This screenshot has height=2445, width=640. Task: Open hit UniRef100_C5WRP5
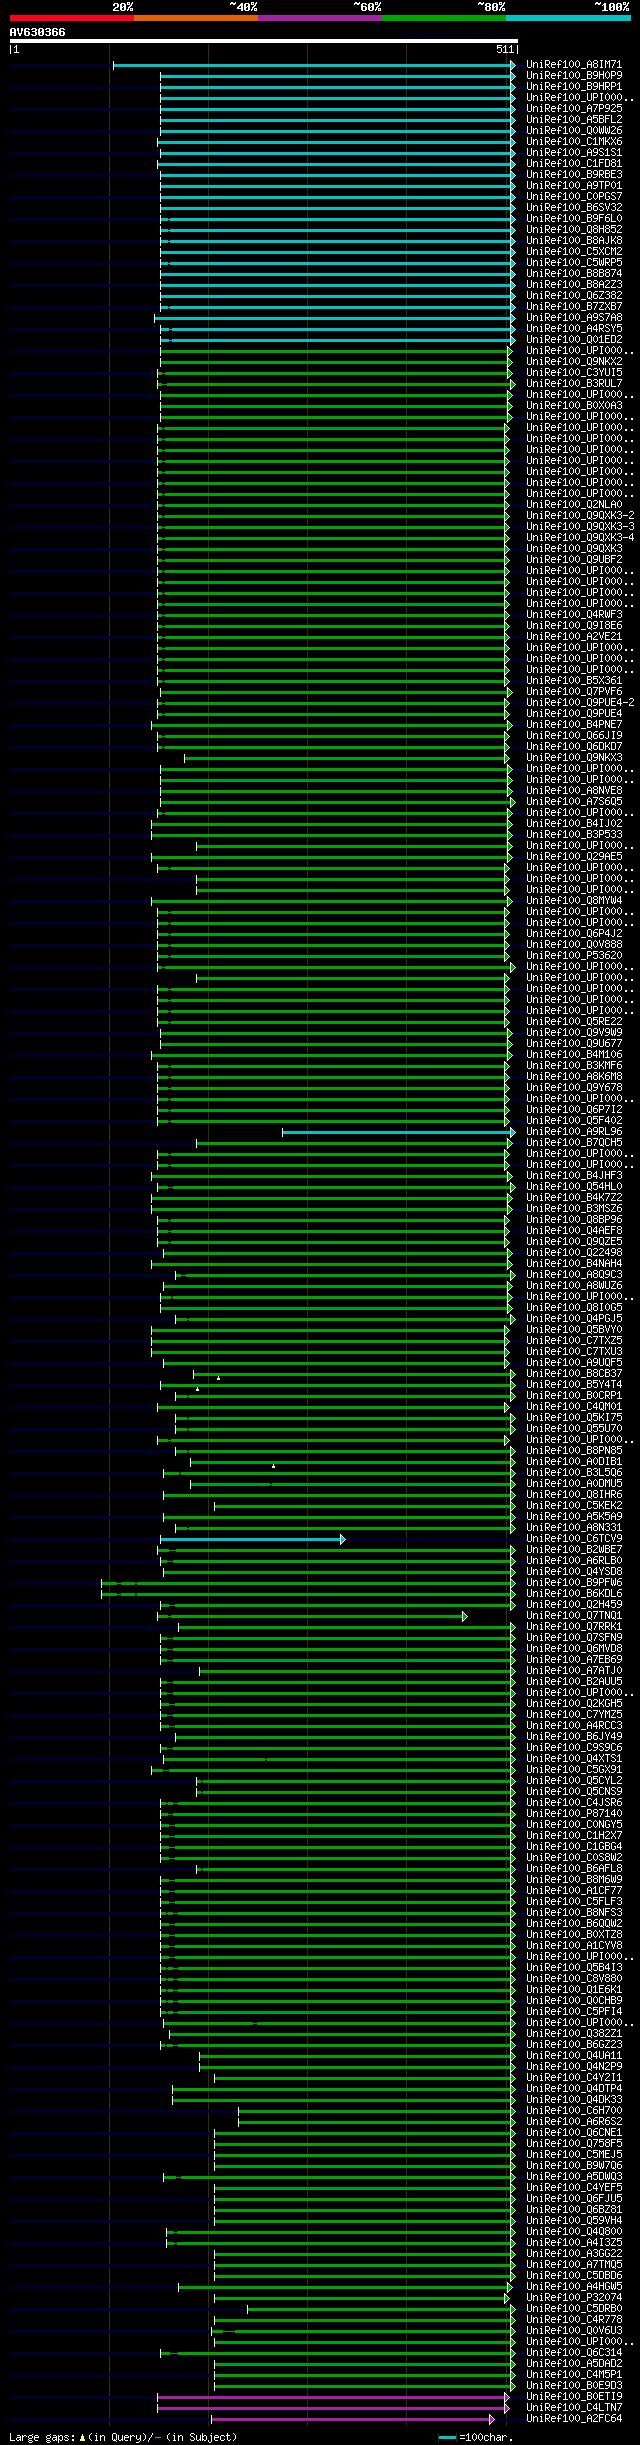click(x=574, y=263)
